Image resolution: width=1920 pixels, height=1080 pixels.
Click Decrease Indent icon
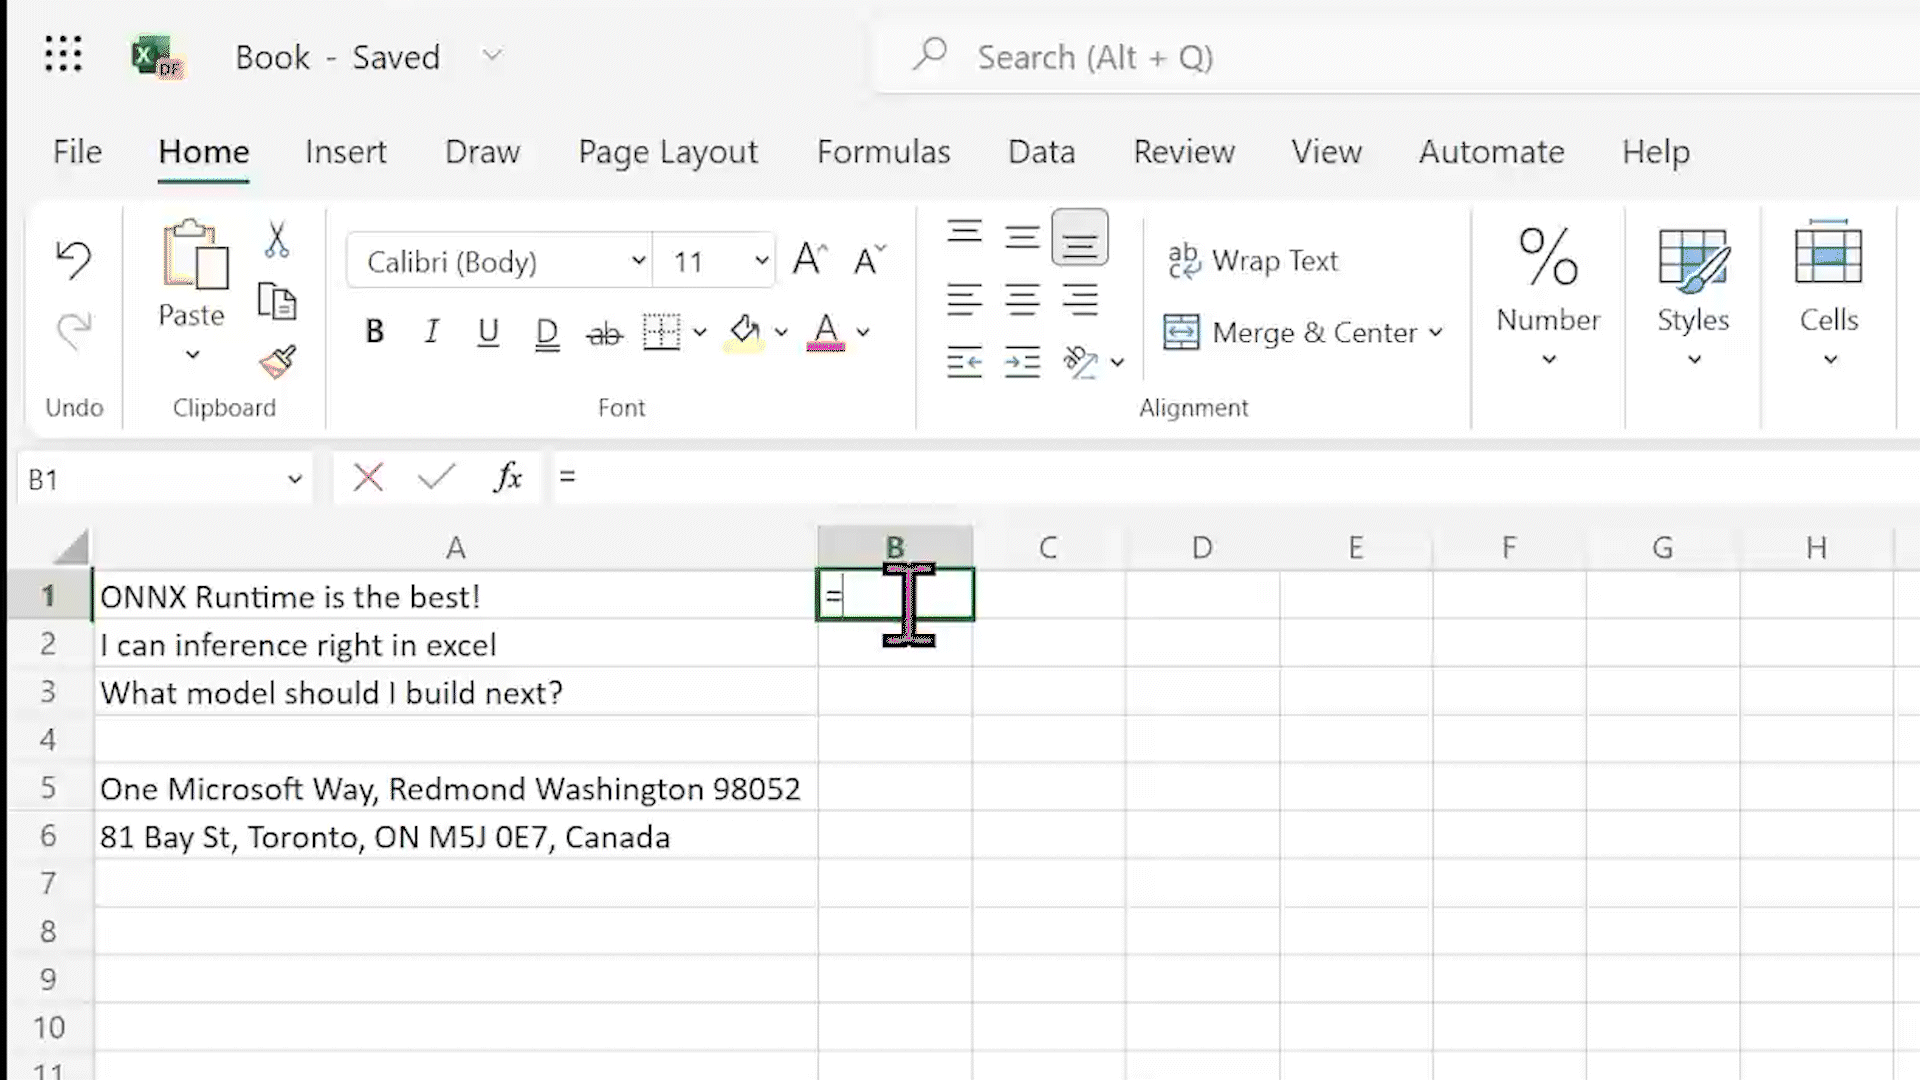pos(964,361)
